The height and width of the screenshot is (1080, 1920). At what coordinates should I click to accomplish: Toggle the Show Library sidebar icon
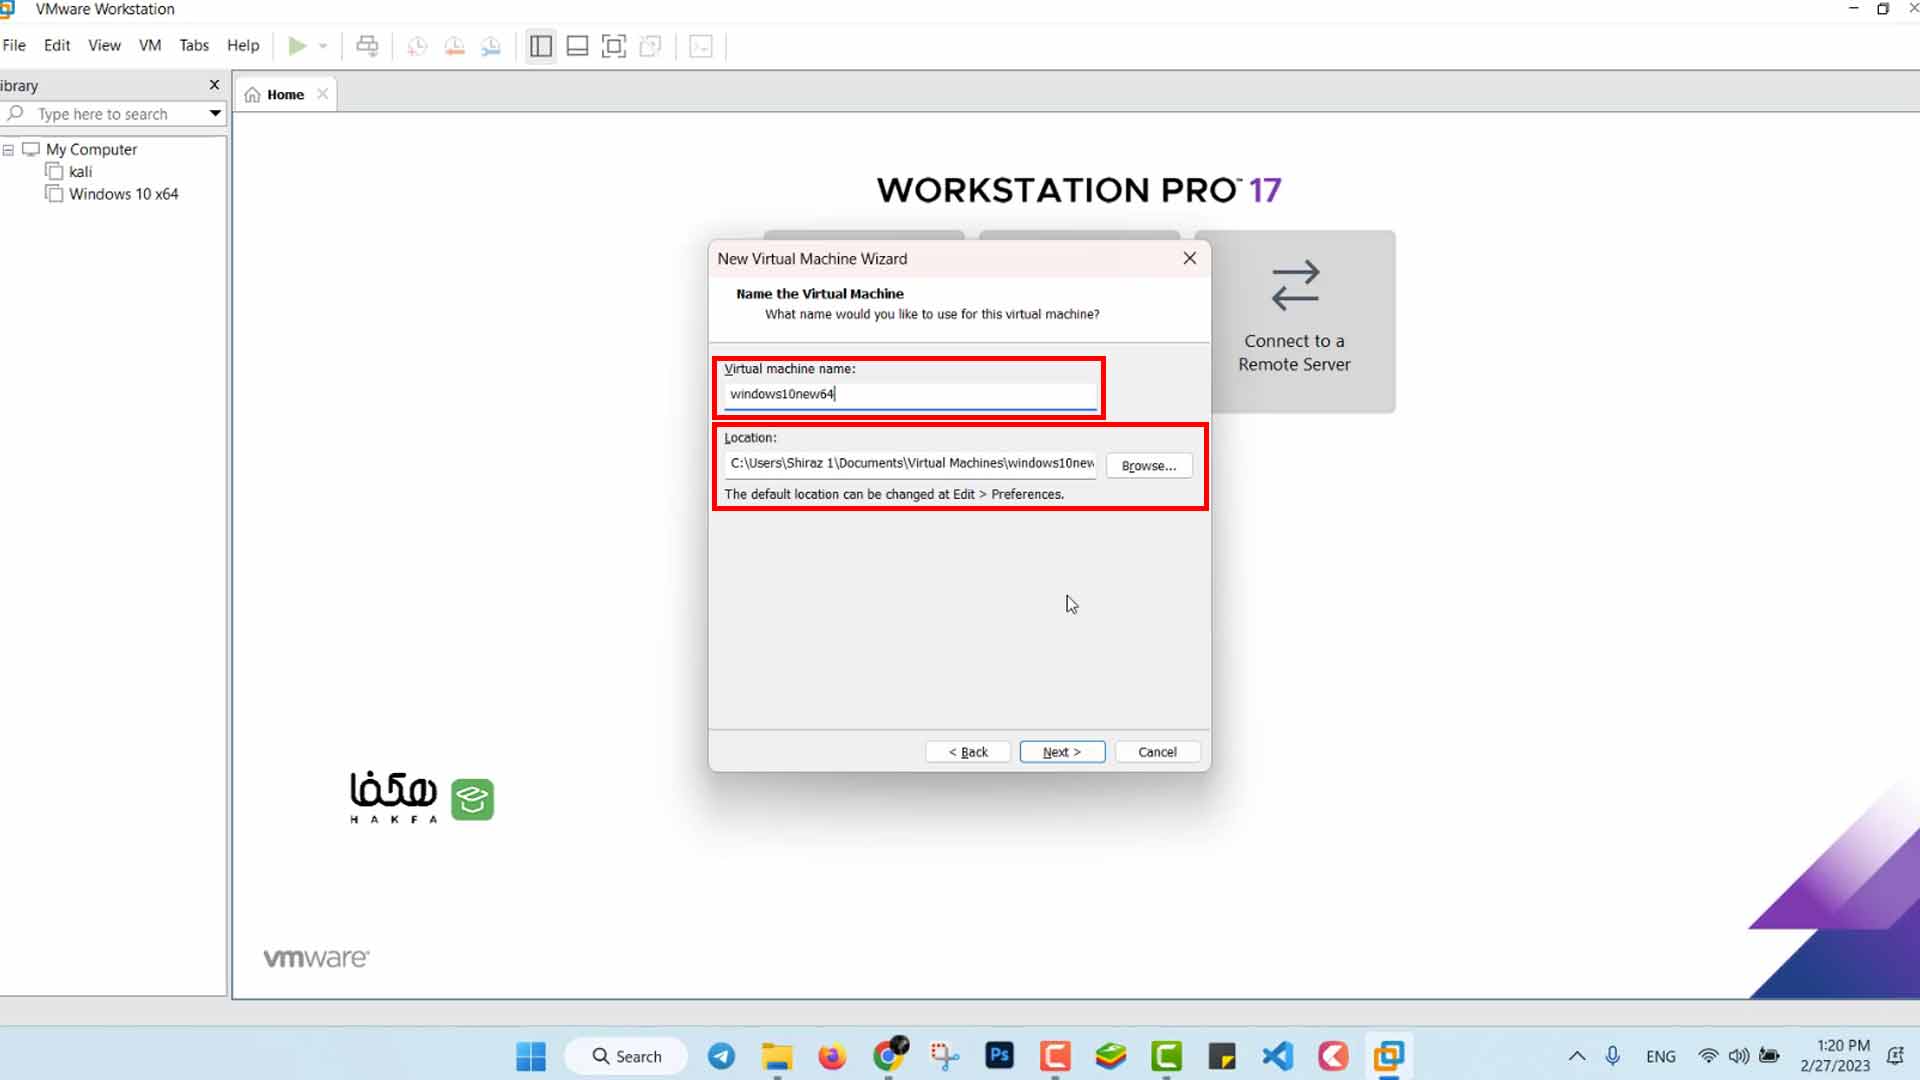(x=541, y=46)
